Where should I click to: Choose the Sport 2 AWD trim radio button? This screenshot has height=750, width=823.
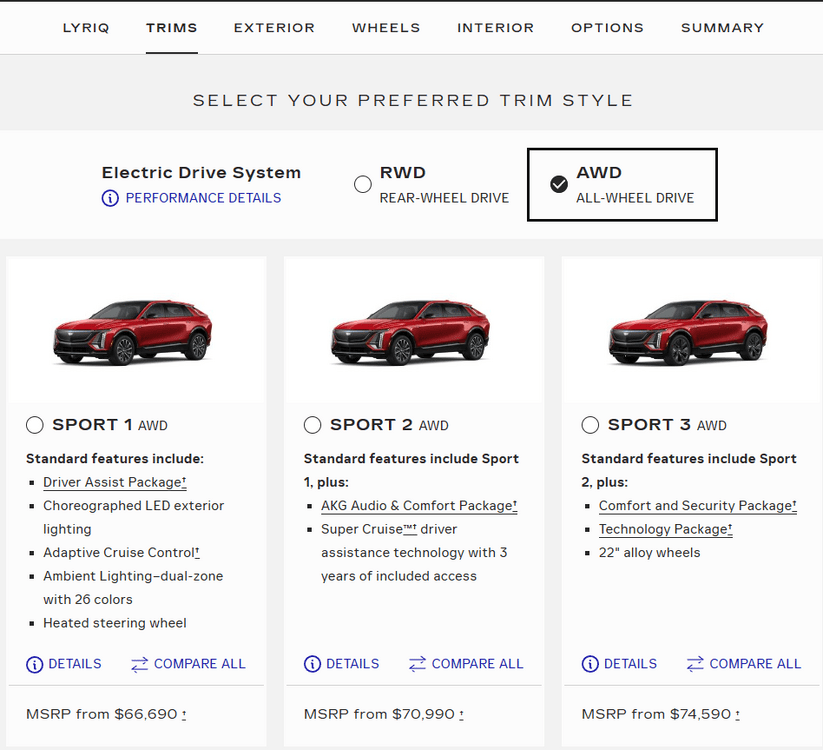coord(313,425)
